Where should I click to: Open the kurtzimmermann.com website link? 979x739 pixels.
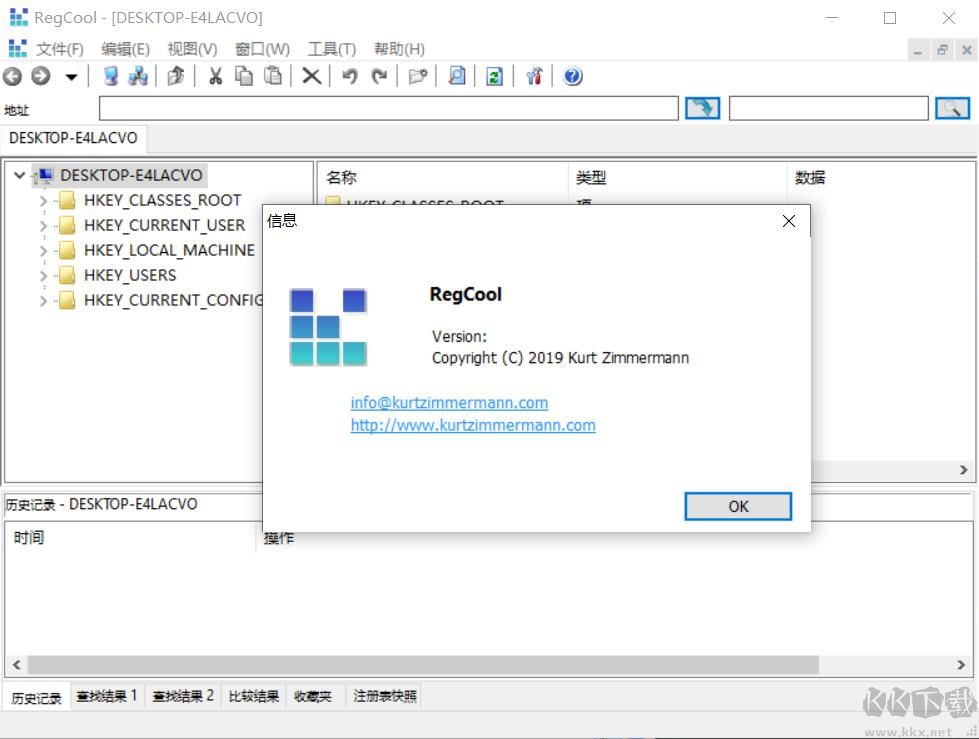click(x=472, y=425)
